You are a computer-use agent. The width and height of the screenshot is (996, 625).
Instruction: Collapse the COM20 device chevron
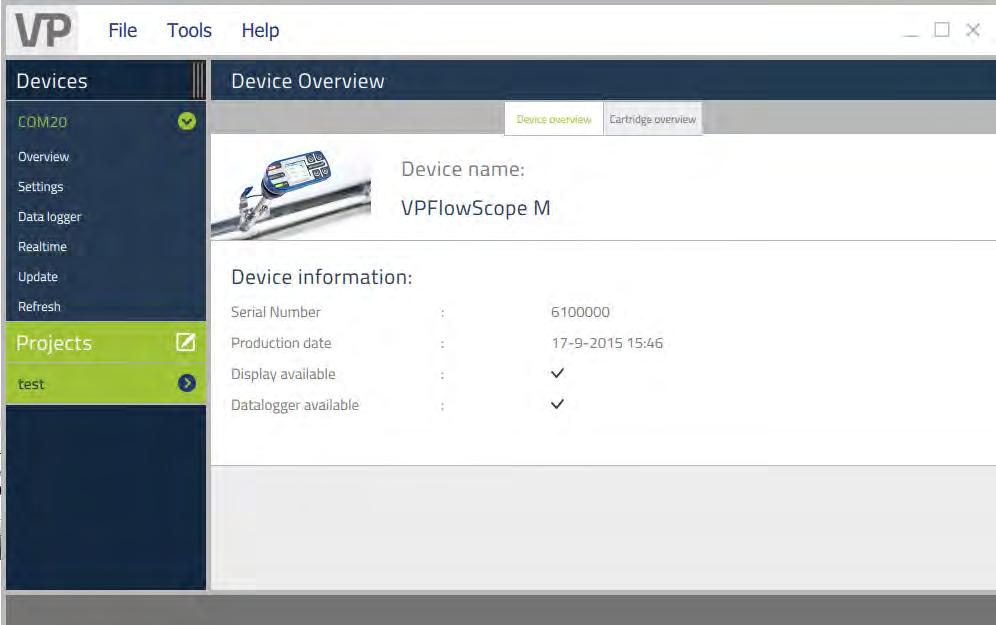[x=187, y=121]
